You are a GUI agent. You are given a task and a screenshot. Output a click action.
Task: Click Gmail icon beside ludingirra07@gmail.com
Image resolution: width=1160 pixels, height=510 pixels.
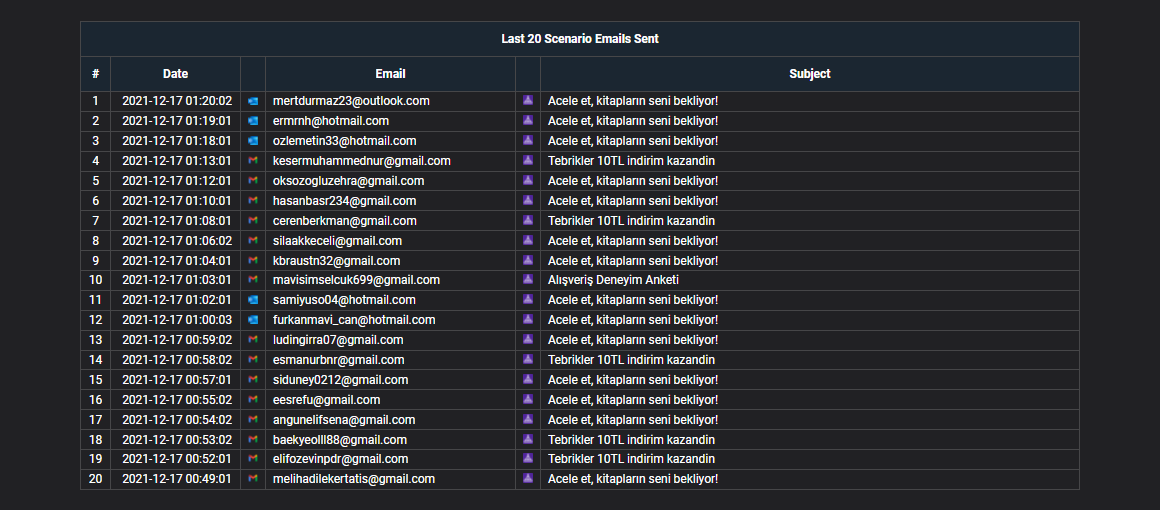pos(253,340)
